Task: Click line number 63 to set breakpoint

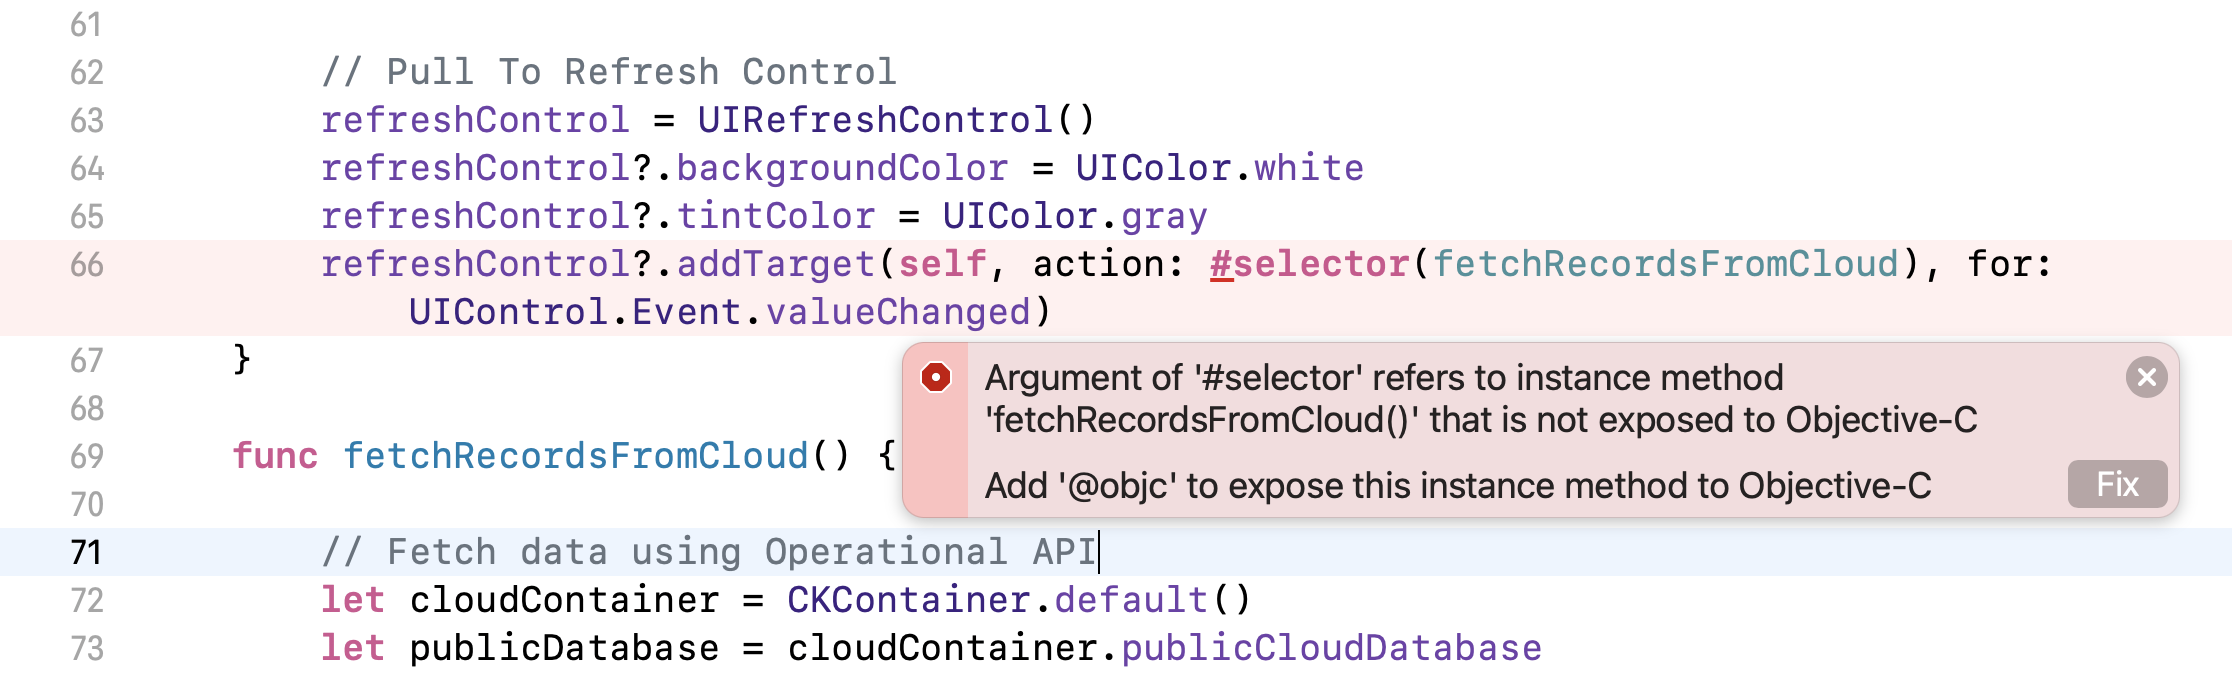Action: [x=85, y=119]
